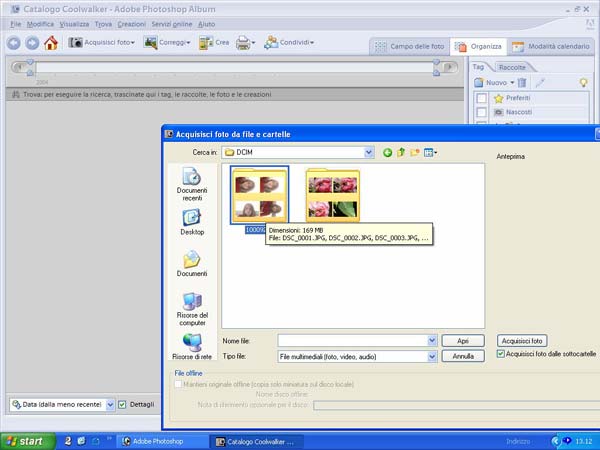Click the right timeline scroll arrow
The width and height of the screenshot is (600, 450).
450,67
